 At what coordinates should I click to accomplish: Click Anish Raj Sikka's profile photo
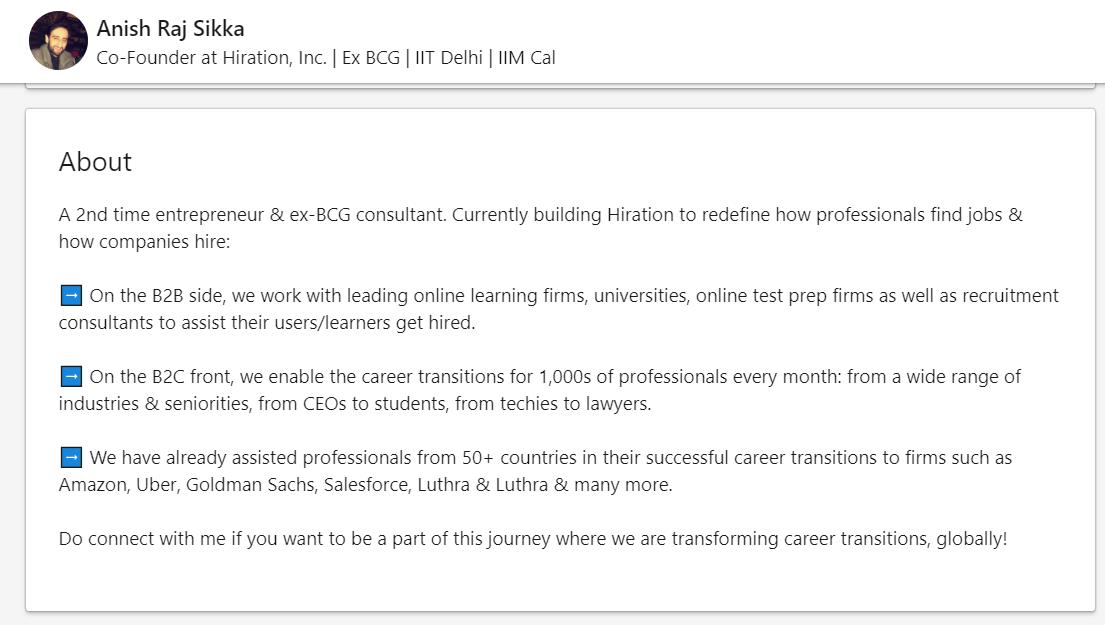coord(59,41)
